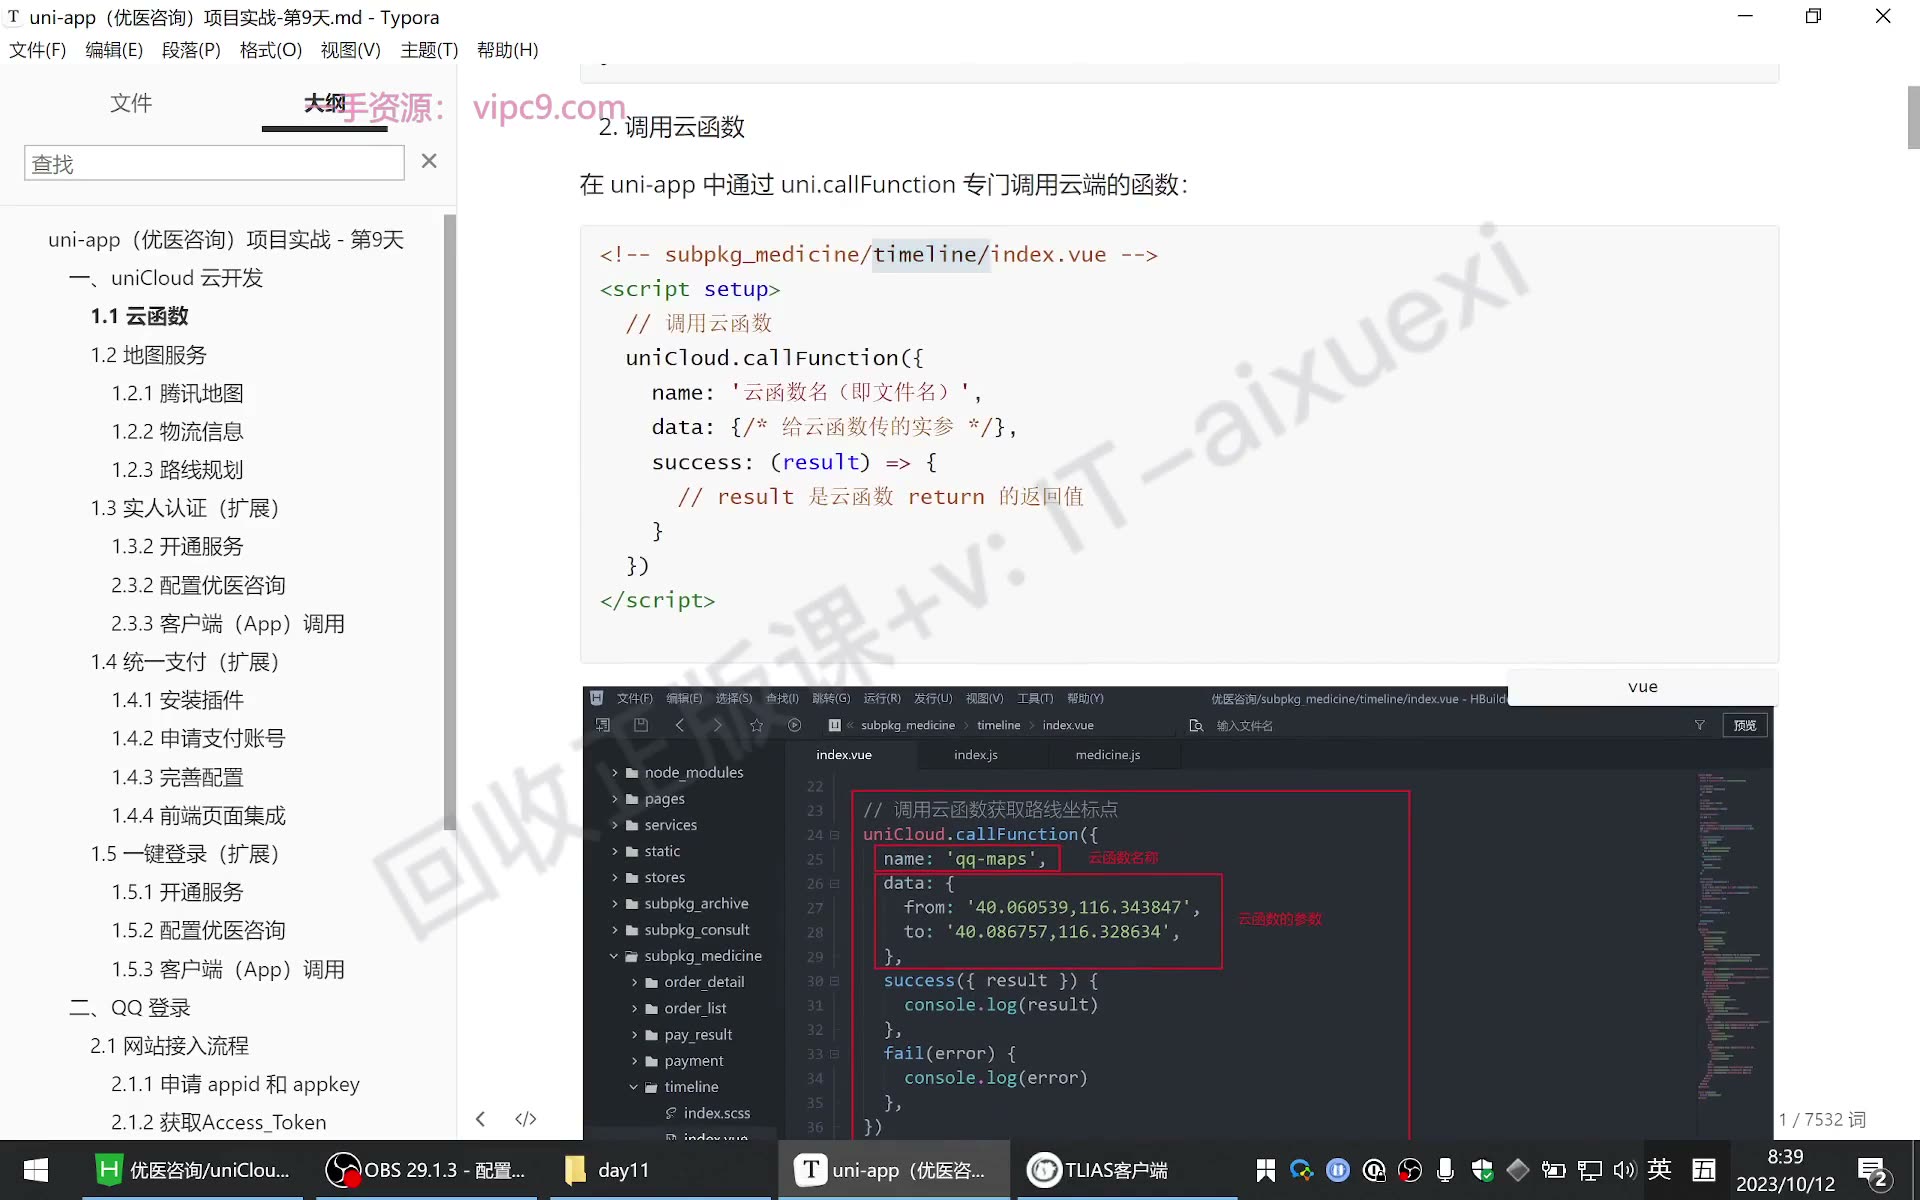Screen dimensions: 1920x1200
Task: Toggle 英 input language indicator
Action: (1660, 1169)
